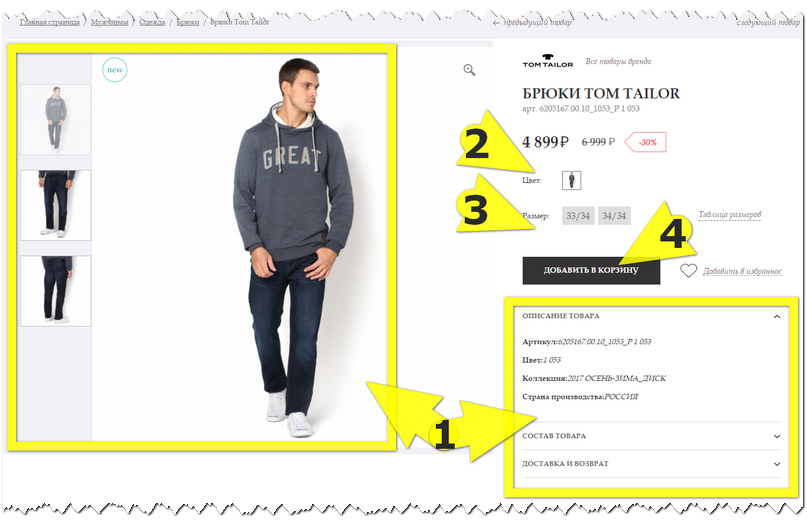This screenshot has width=807, height=524.
Task: Go to 'Главная страница' breadcrumb
Action: point(50,22)
